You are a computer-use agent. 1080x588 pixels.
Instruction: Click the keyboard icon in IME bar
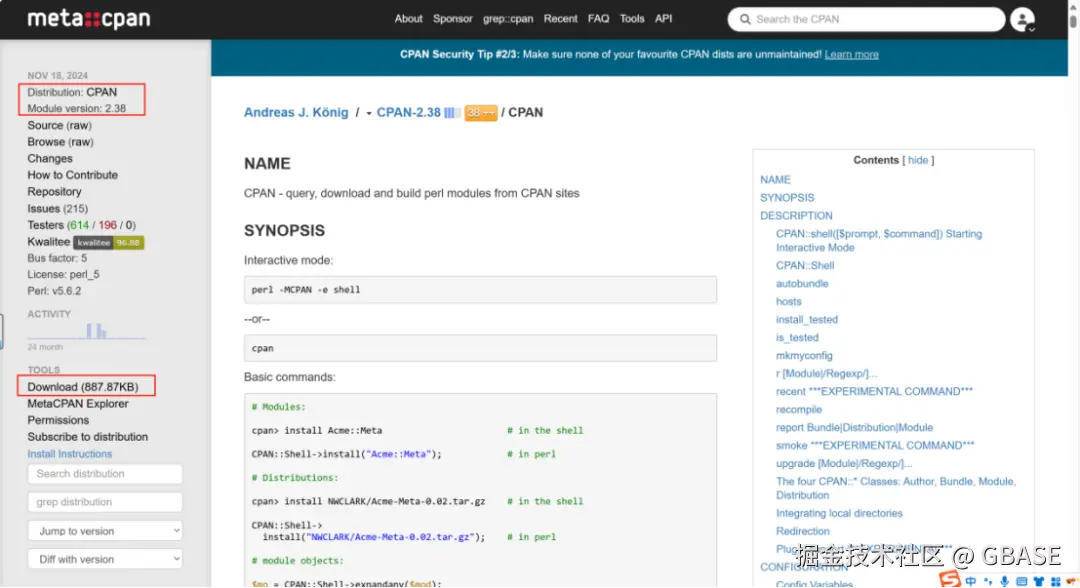point(1021,582)
